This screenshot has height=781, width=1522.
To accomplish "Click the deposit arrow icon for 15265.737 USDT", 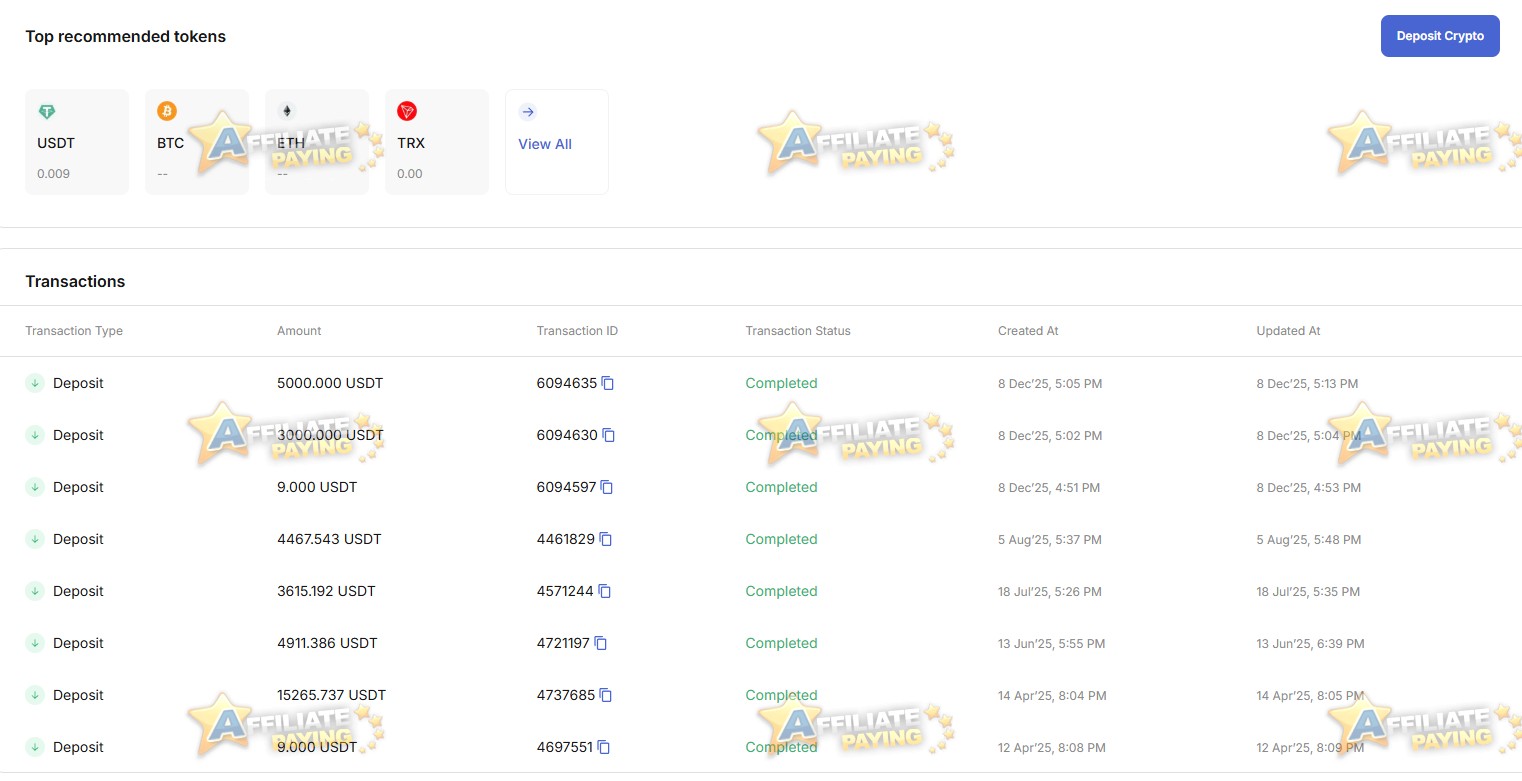I will click(x=35, y=695).
